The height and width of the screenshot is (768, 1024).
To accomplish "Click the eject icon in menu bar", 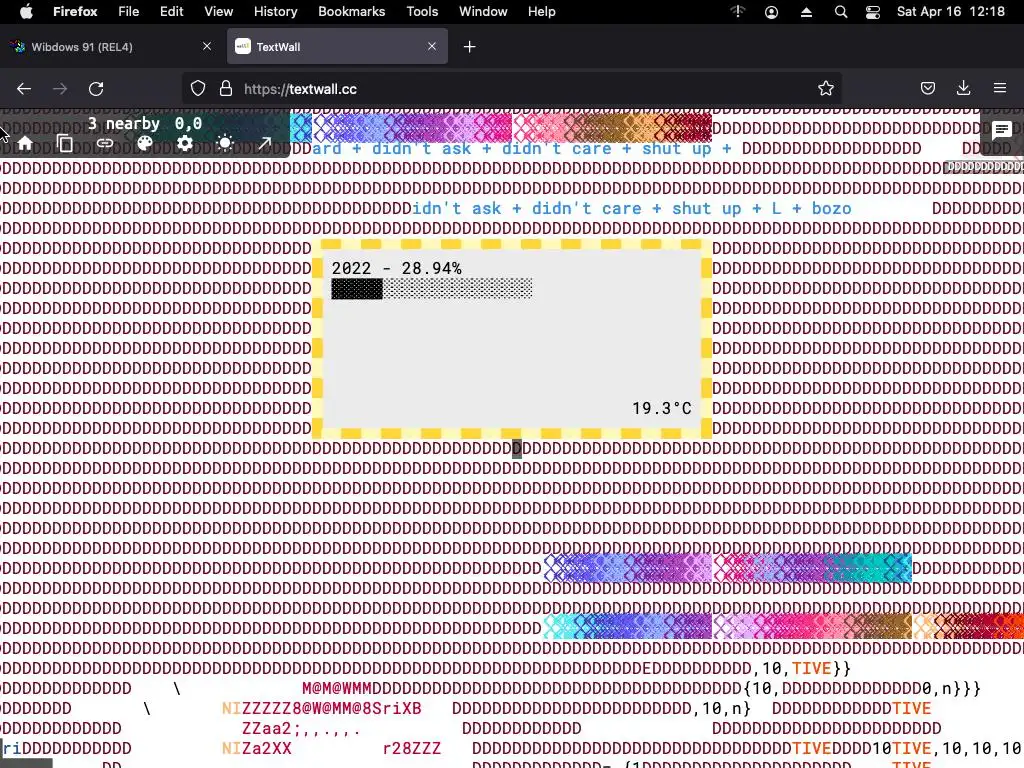I will tap(806, 12).
